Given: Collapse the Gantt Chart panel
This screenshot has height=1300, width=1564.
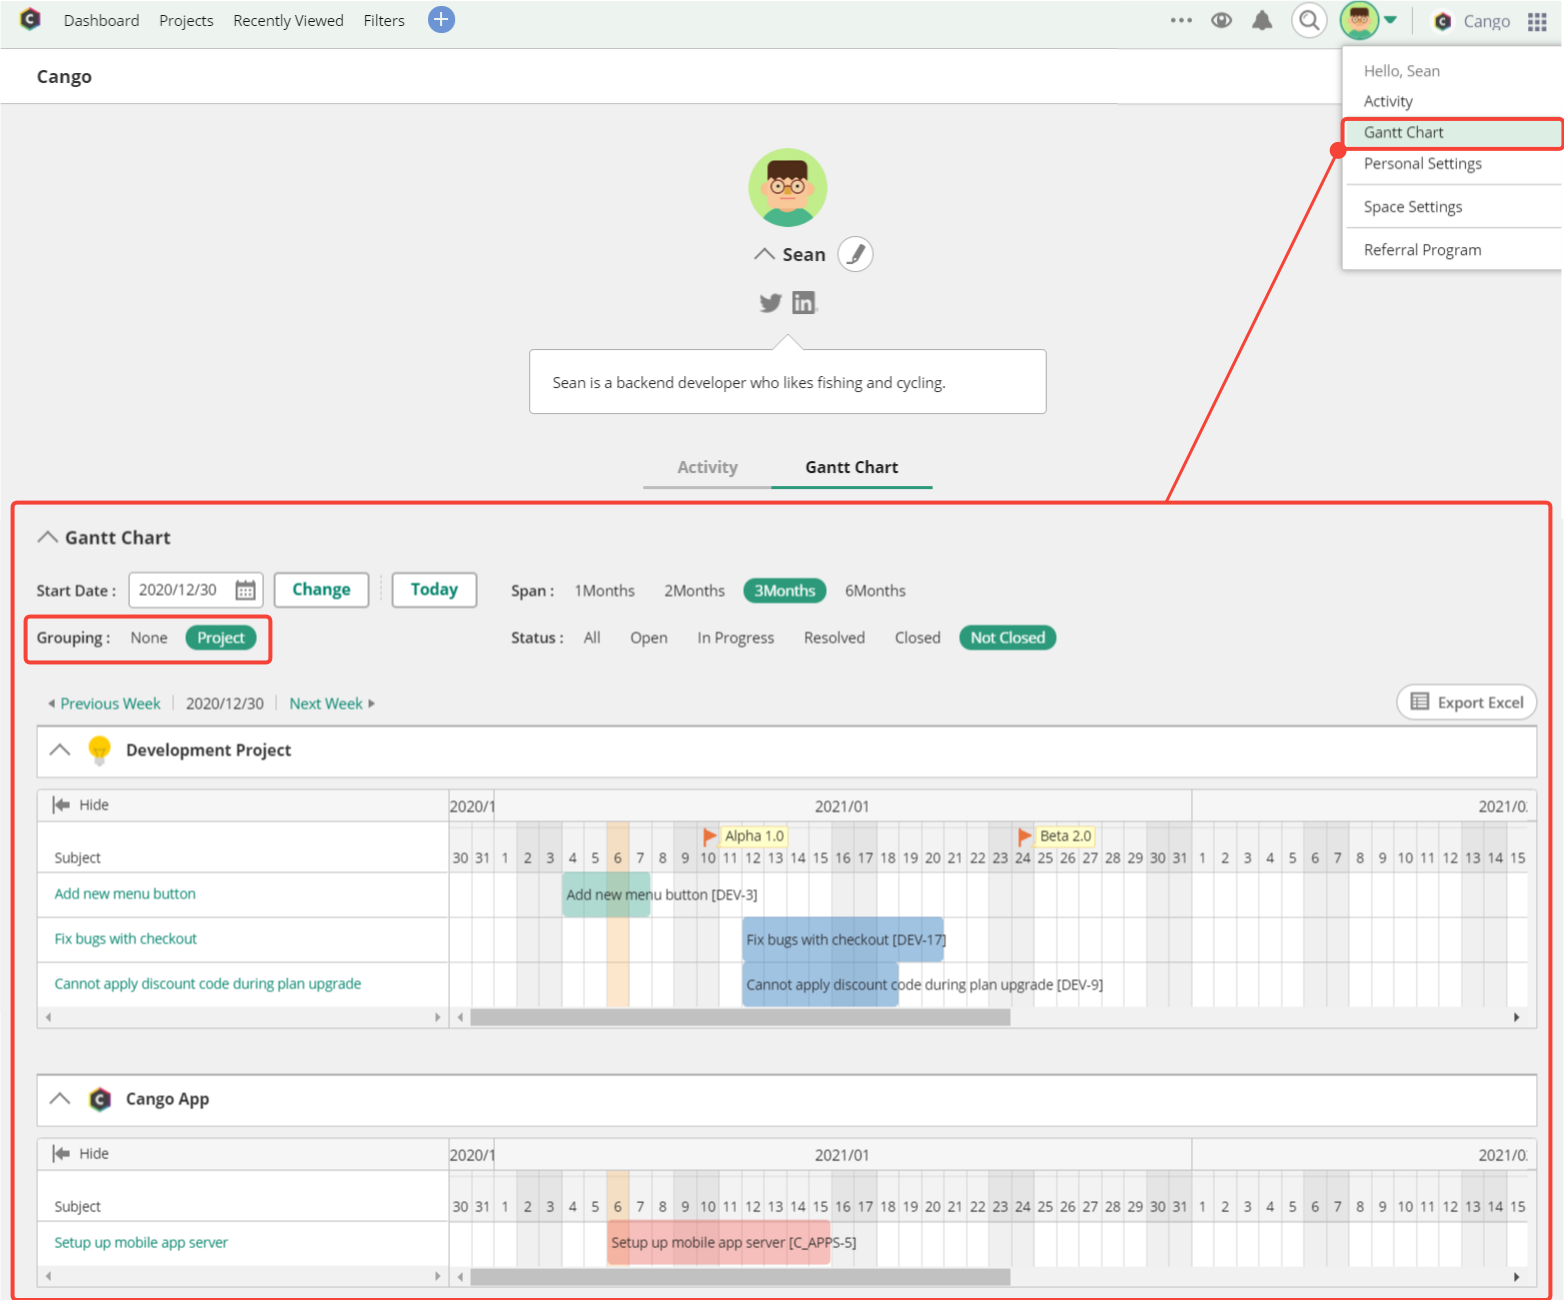Looking at the screenshot, I should coord(46,537).
